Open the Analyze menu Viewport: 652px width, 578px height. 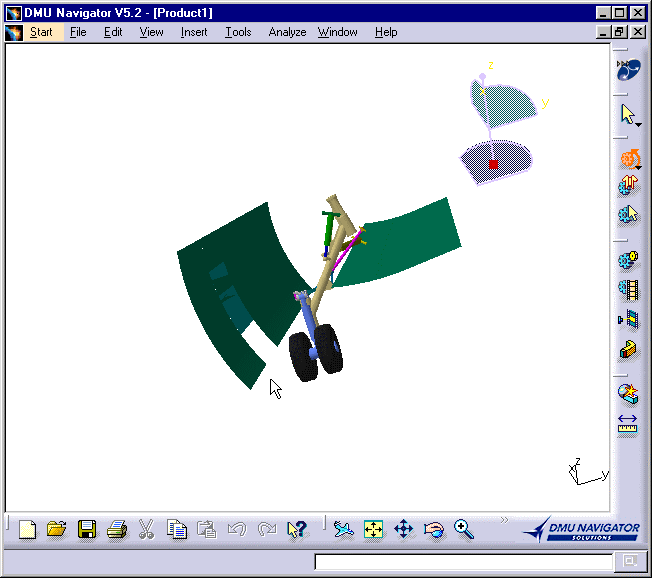point(287,32)
